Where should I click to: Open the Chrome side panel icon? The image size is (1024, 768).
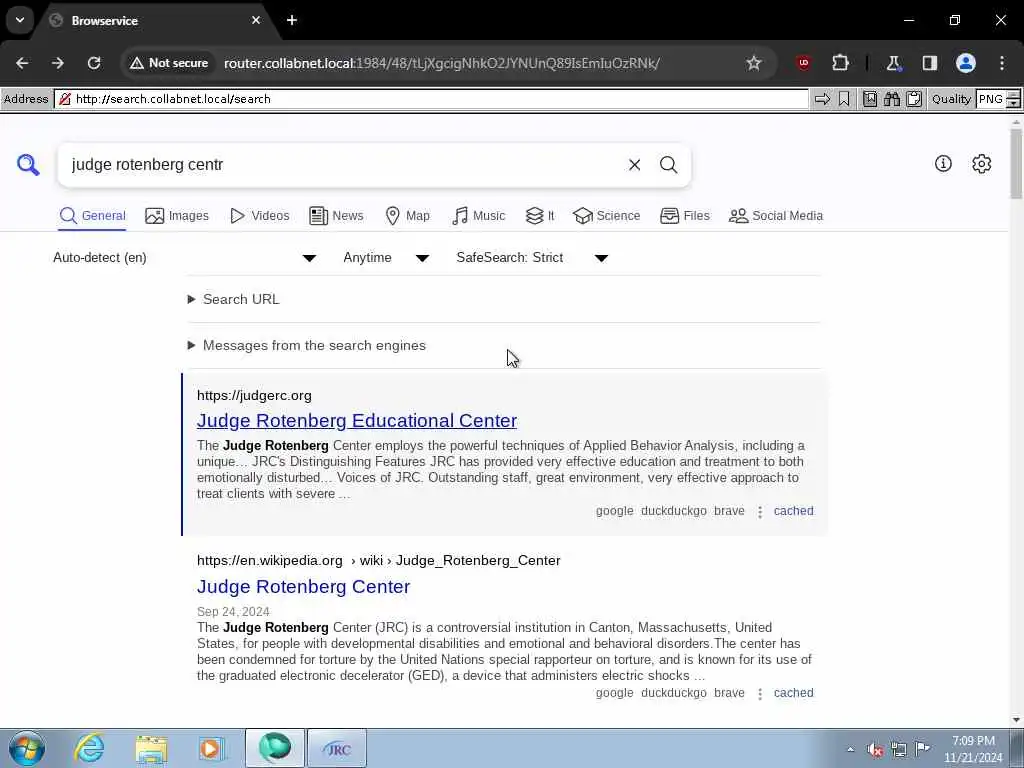(x=929, y=63)
